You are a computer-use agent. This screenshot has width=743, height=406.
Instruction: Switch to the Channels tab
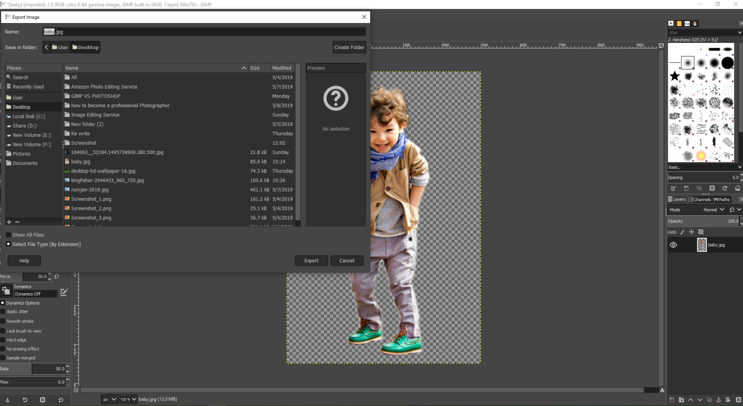pyautogui.click(x=699, y=199)
